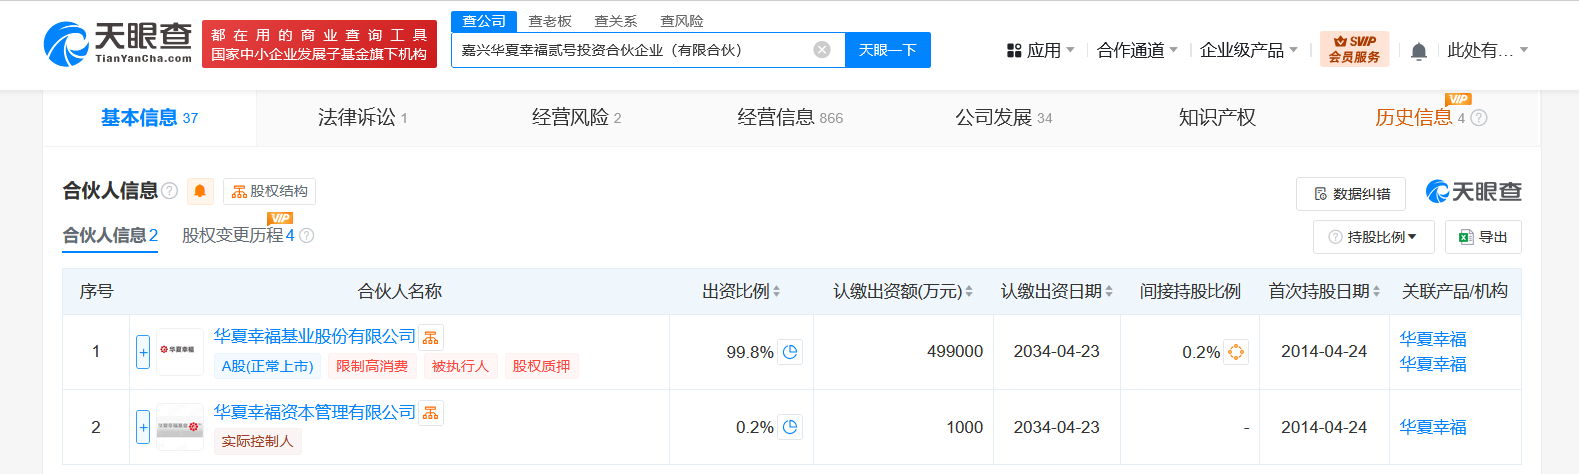Click the pie chart icon next to 99.8%
The height and width of the screenshot is (474, 1579).
[790, 352]
